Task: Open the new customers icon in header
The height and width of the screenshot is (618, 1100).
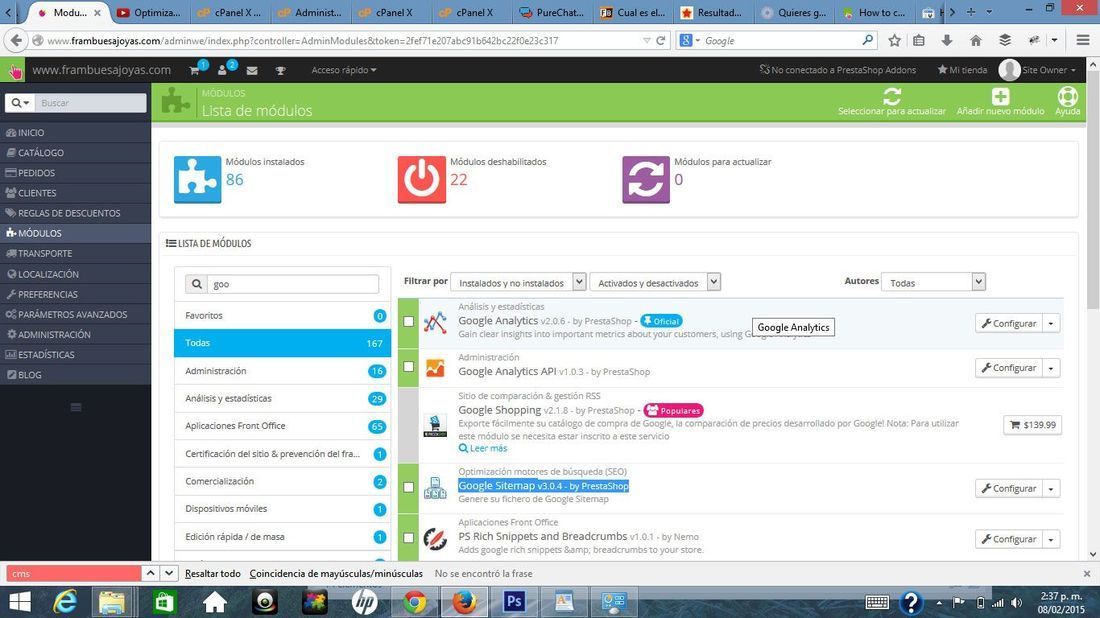Action: pyautogui.click(x=223, y=70)
